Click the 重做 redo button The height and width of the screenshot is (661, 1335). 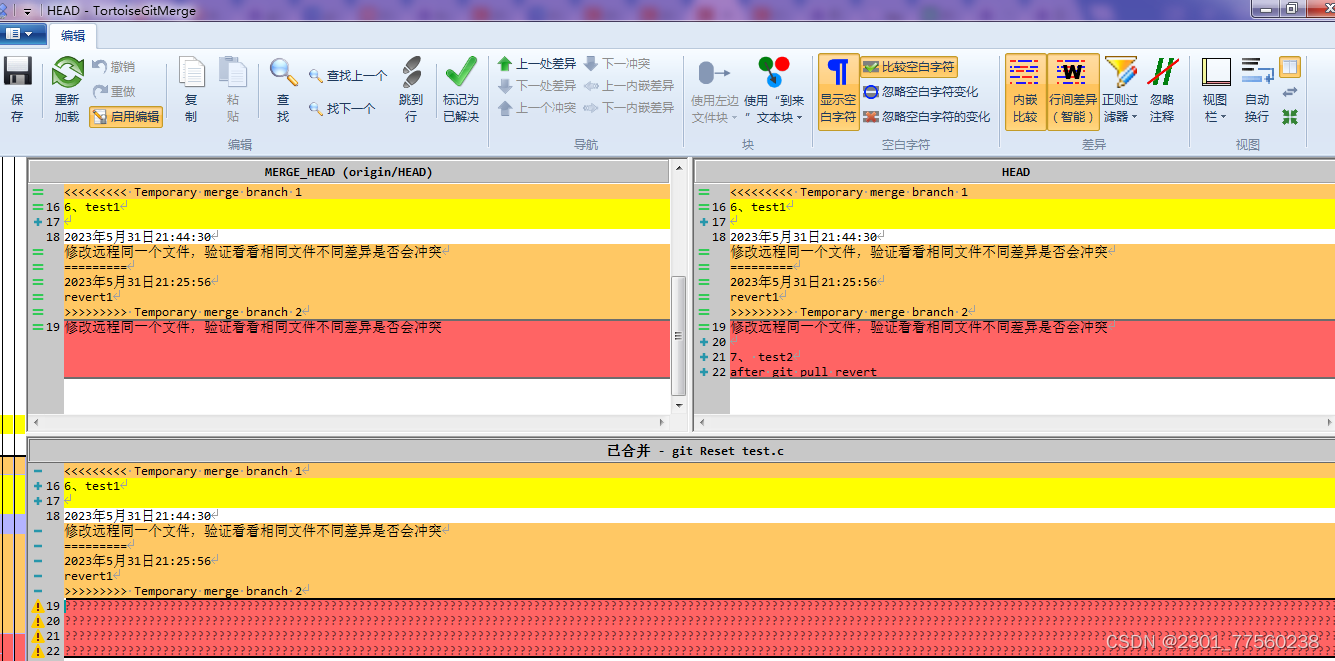(x=113, y=91)
